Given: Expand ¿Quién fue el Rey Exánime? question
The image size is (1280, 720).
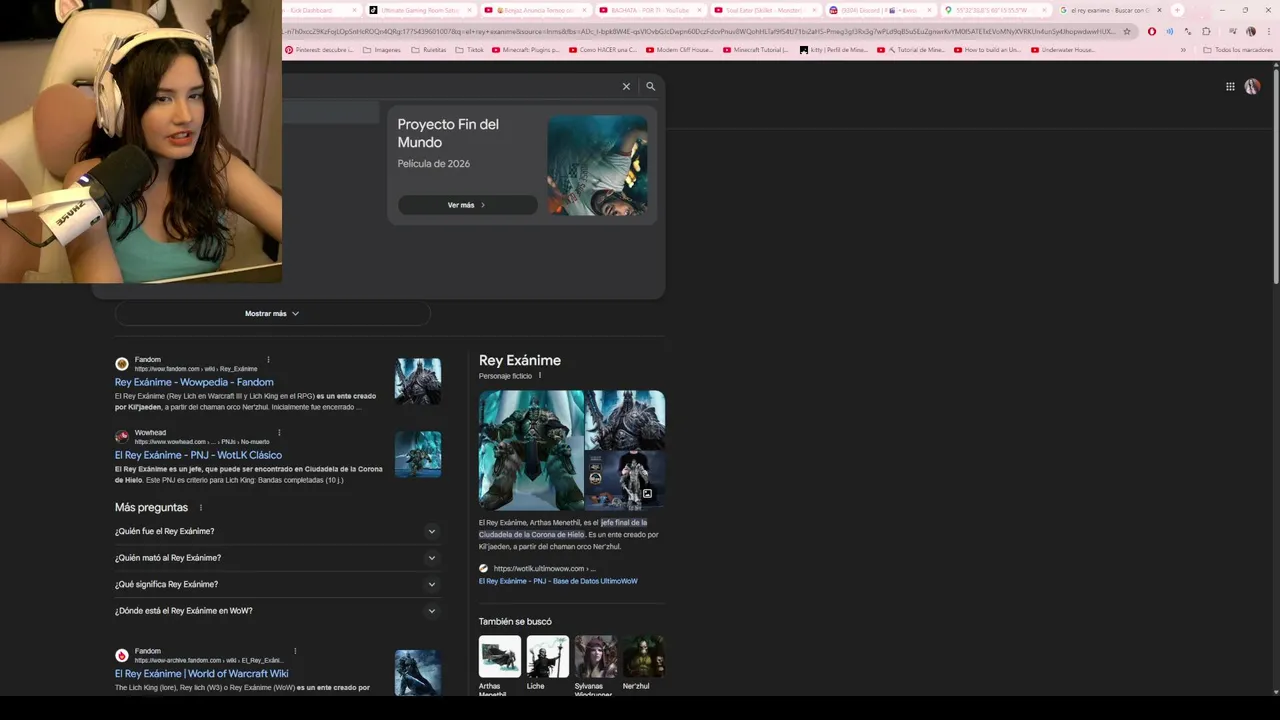Looking at the screenshot, I should pyautogui.click(x=278, y=532).
